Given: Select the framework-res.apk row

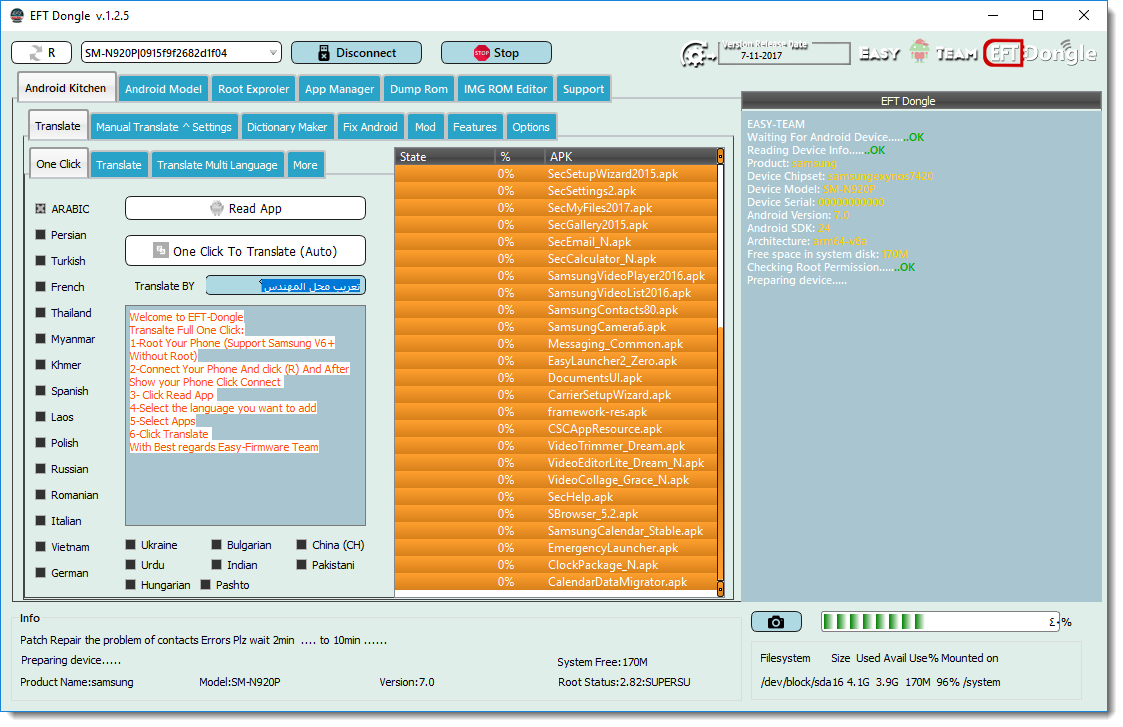Looking at the screenshot, I should tap(556, 412).
